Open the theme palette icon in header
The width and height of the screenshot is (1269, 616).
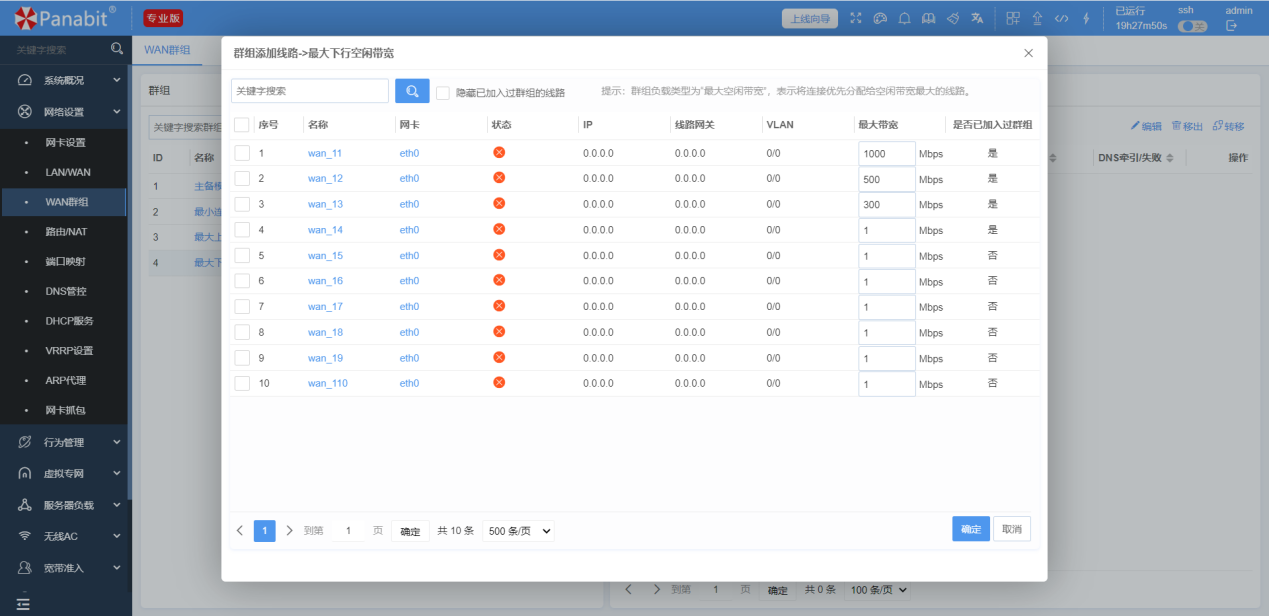click(880, 18)
